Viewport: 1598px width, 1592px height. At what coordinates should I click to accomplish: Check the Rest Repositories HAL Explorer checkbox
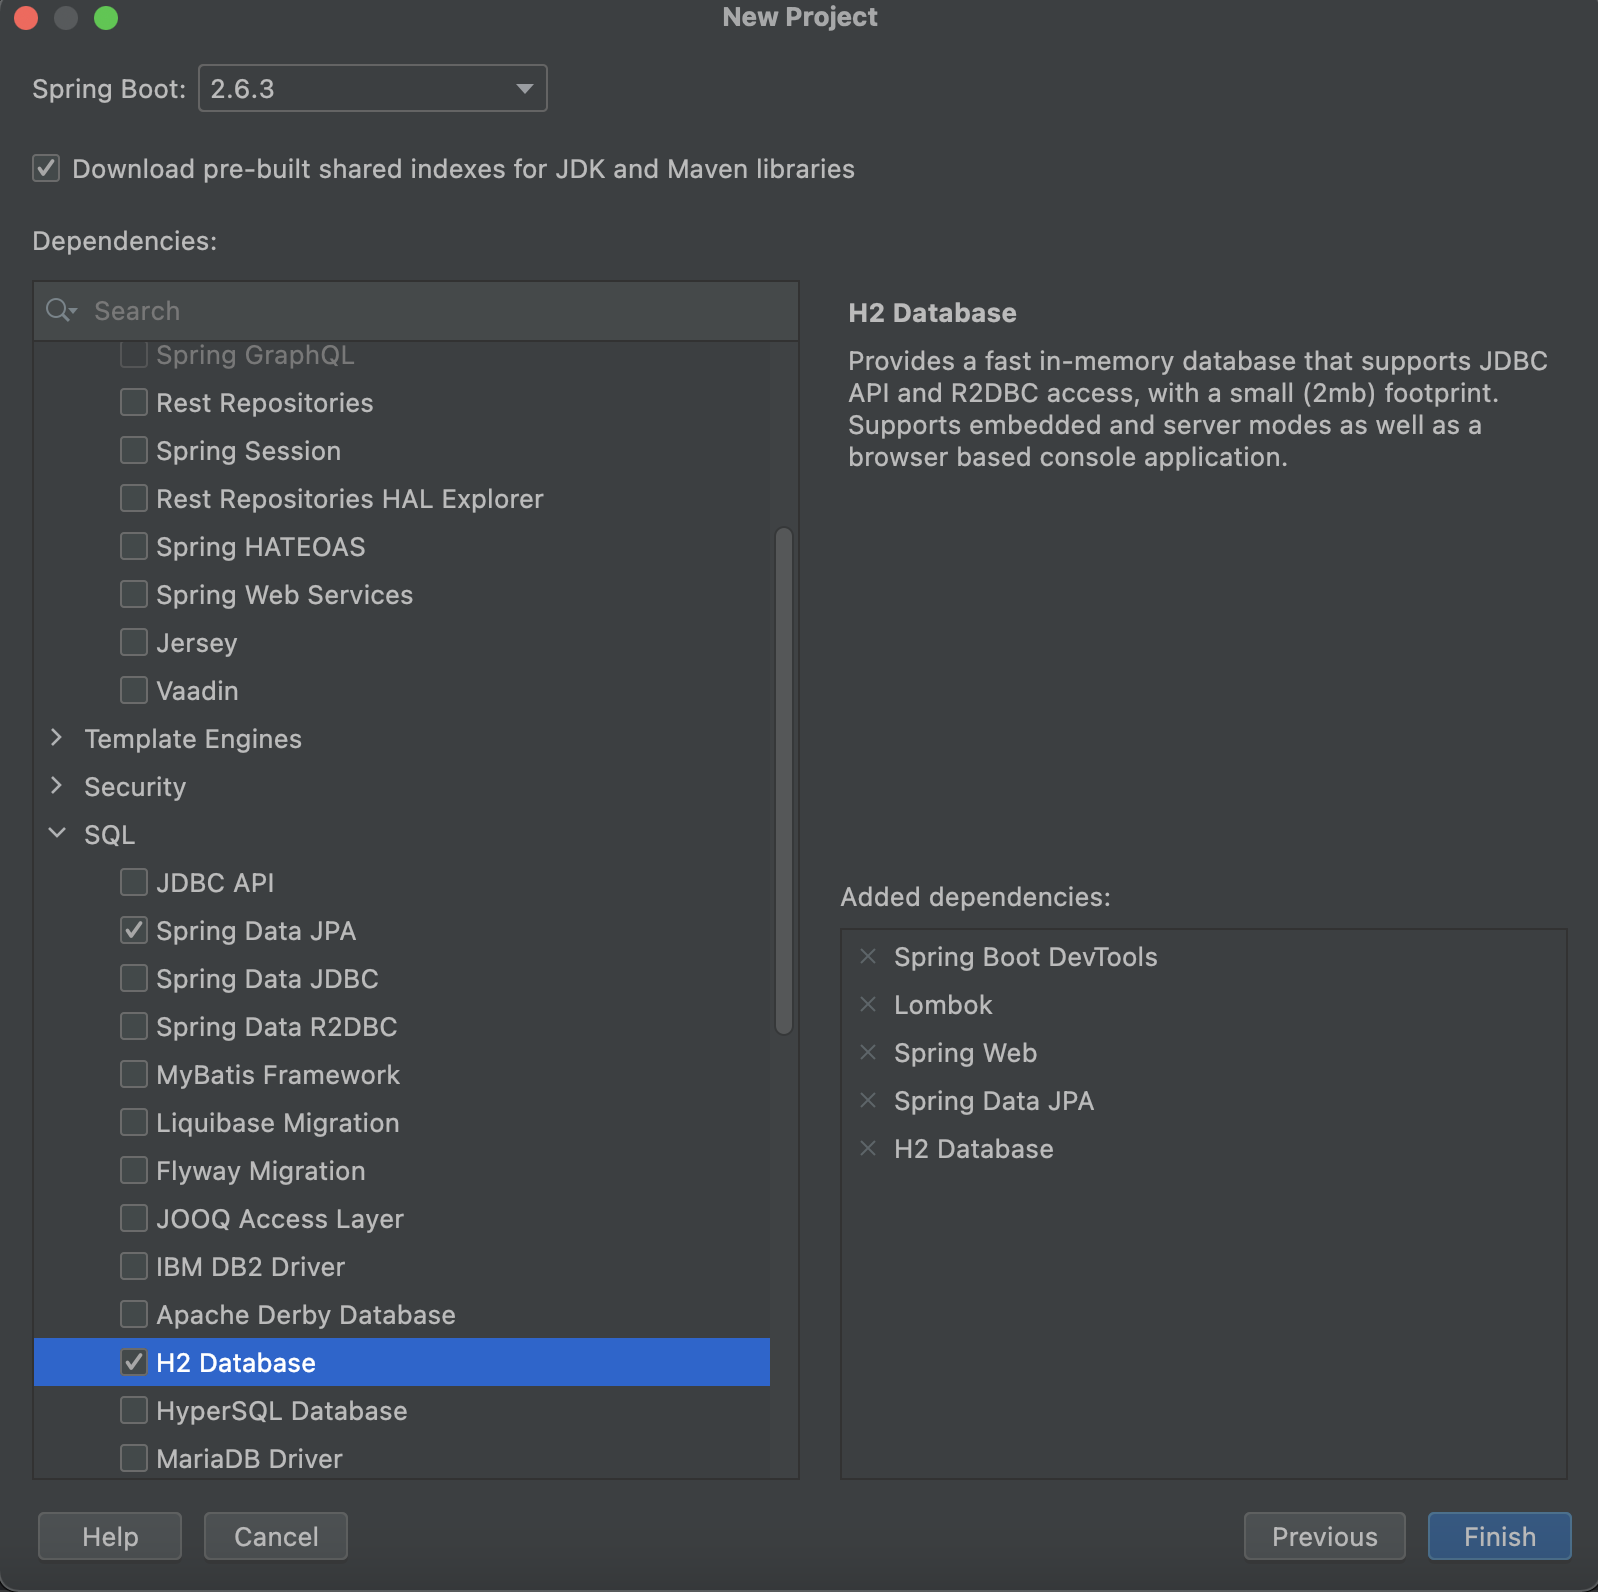[x=134, y=498]
